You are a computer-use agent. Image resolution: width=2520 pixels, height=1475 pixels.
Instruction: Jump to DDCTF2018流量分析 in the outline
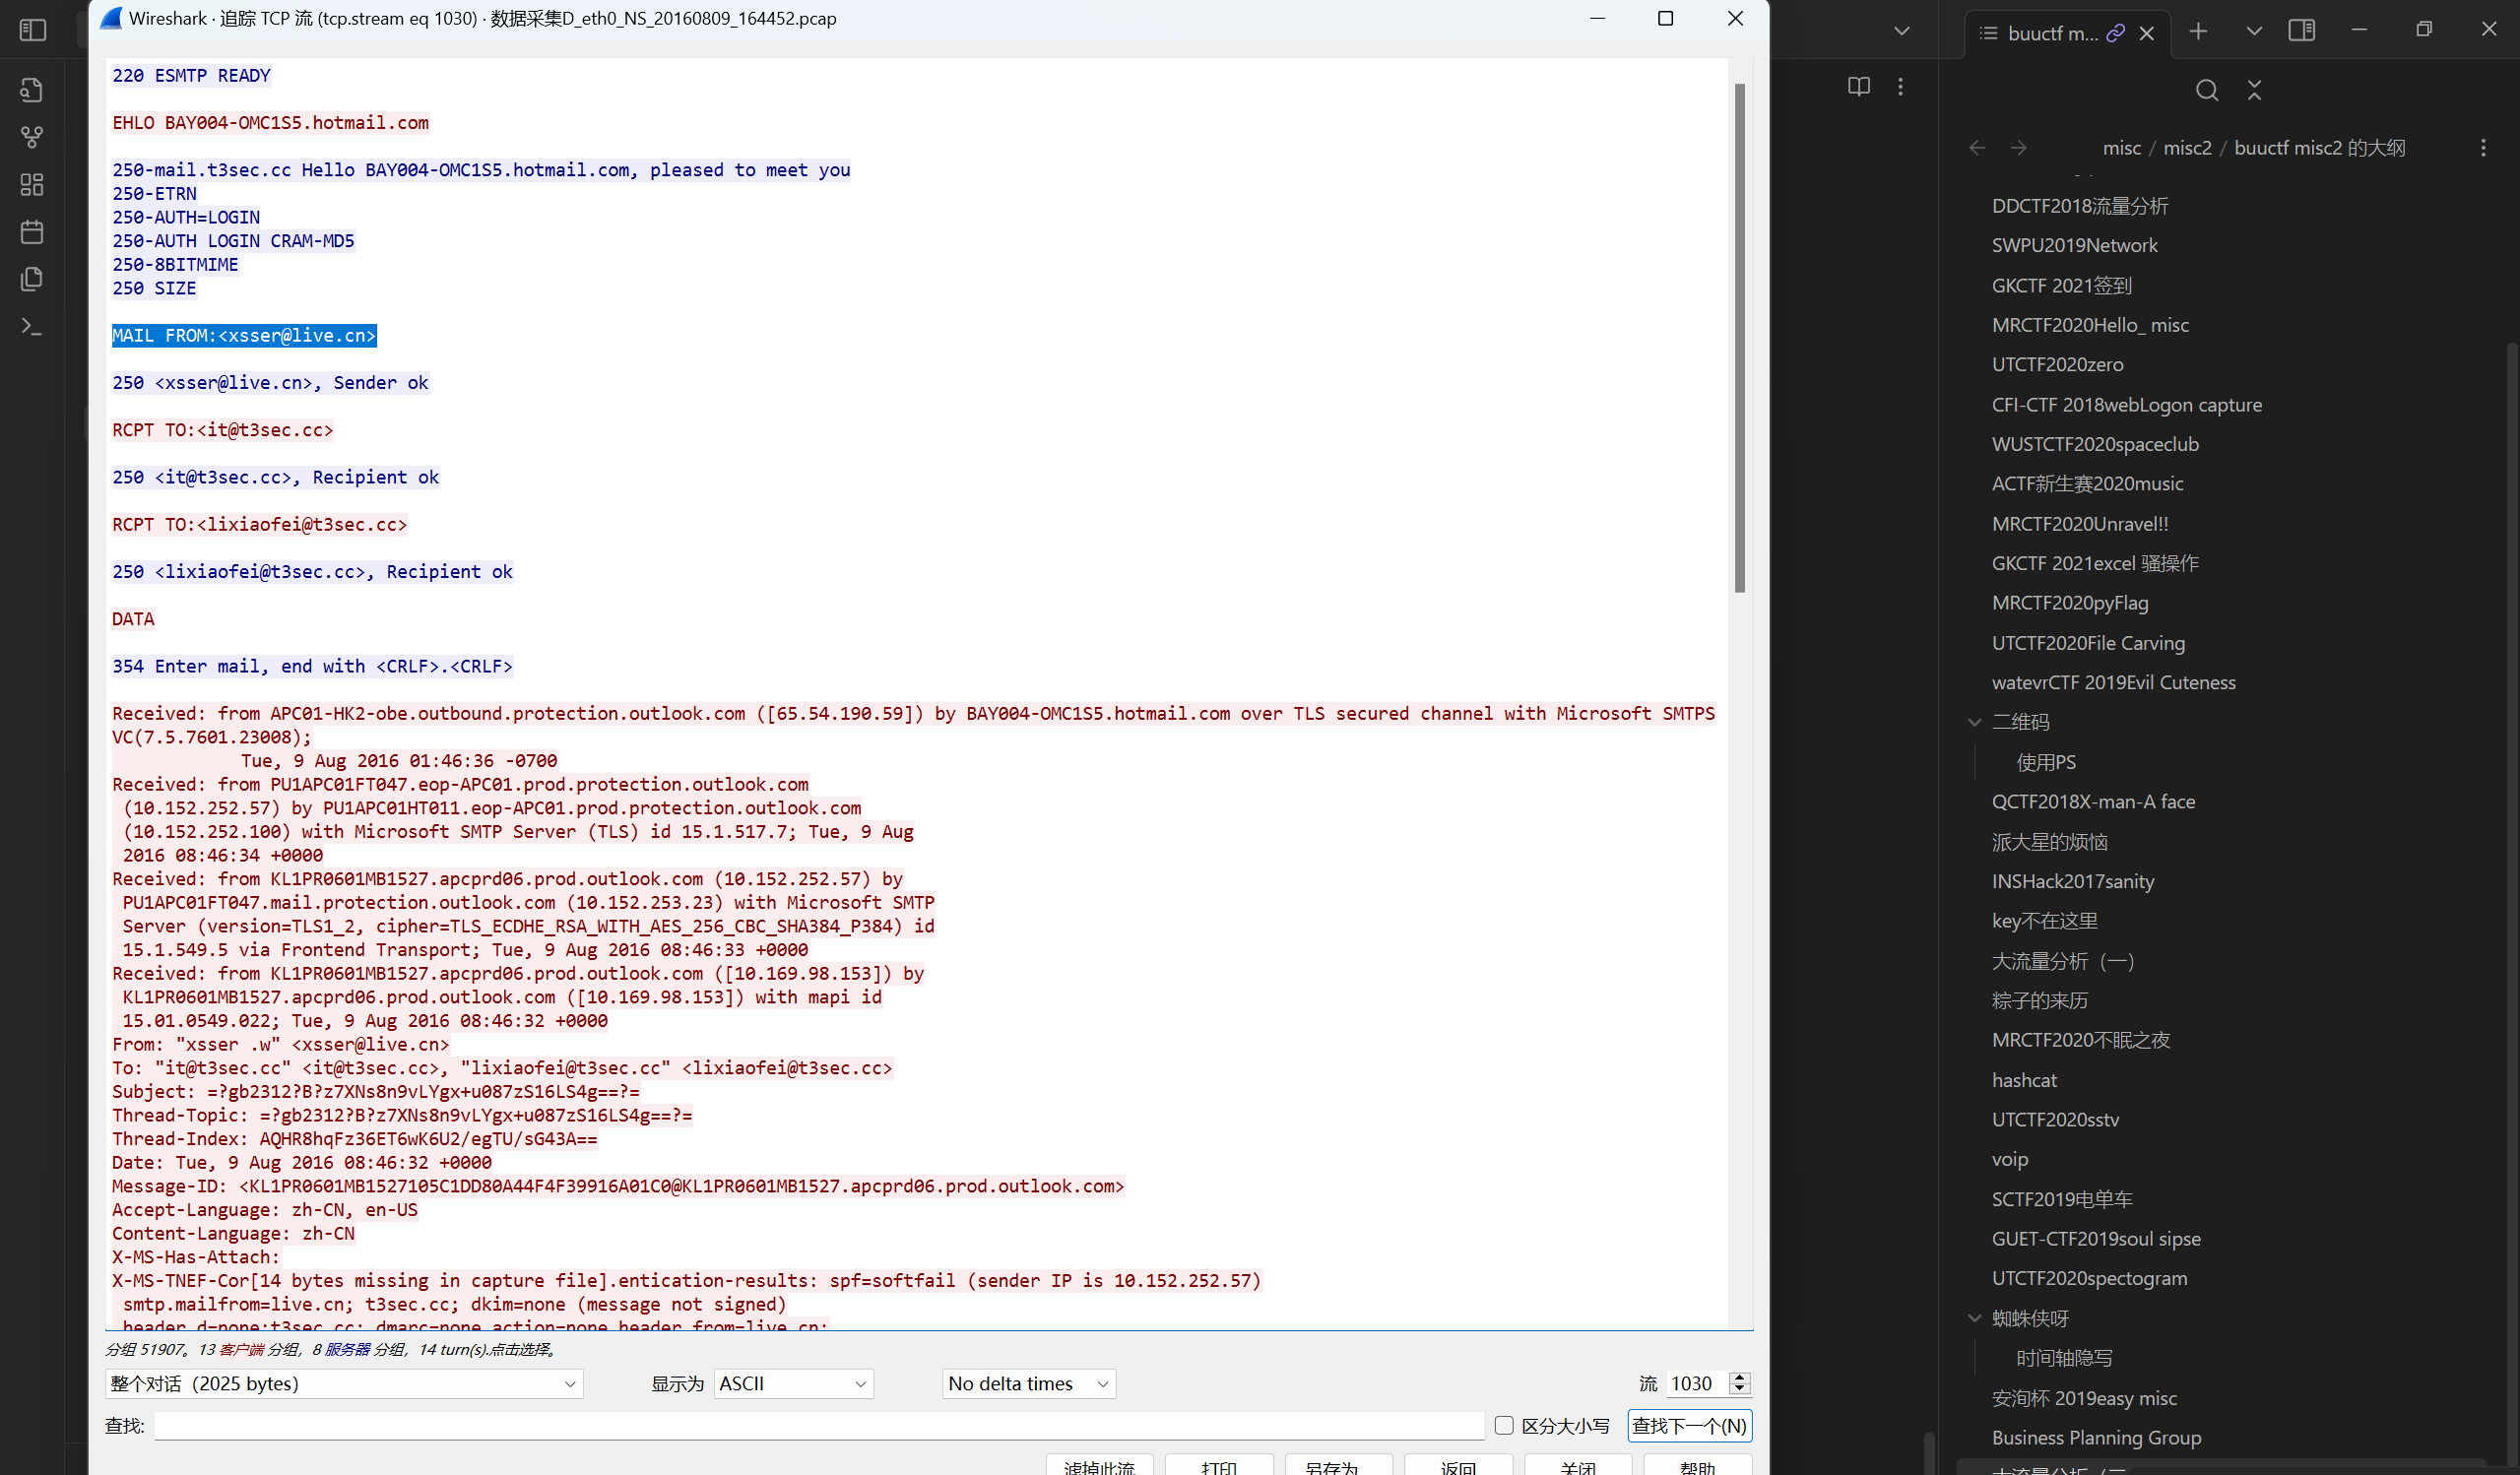[2080, 206]
